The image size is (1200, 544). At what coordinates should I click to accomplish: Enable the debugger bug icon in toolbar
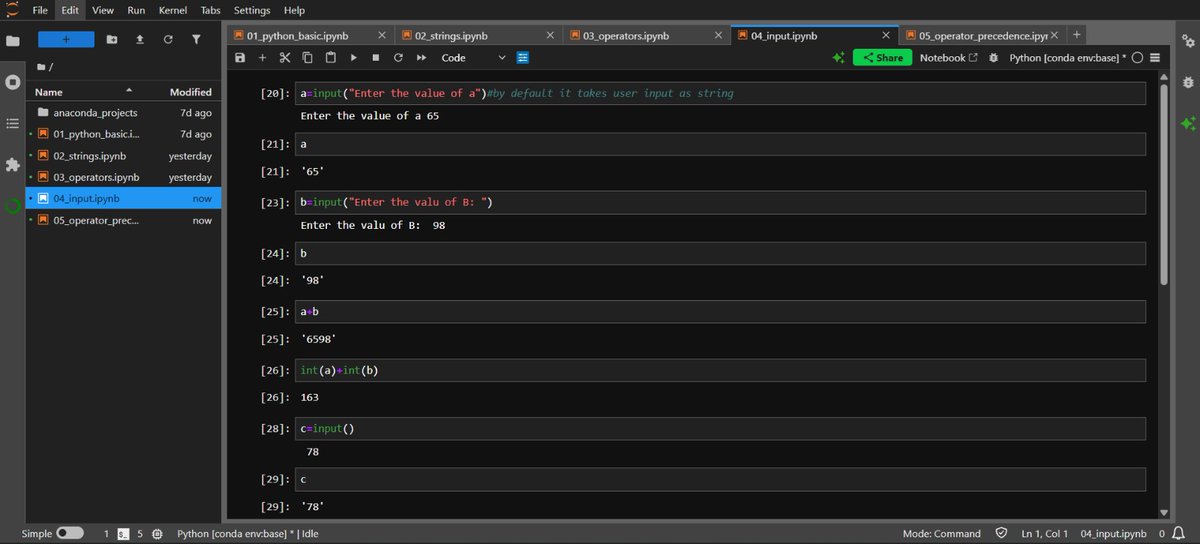[x=993, y=58]
